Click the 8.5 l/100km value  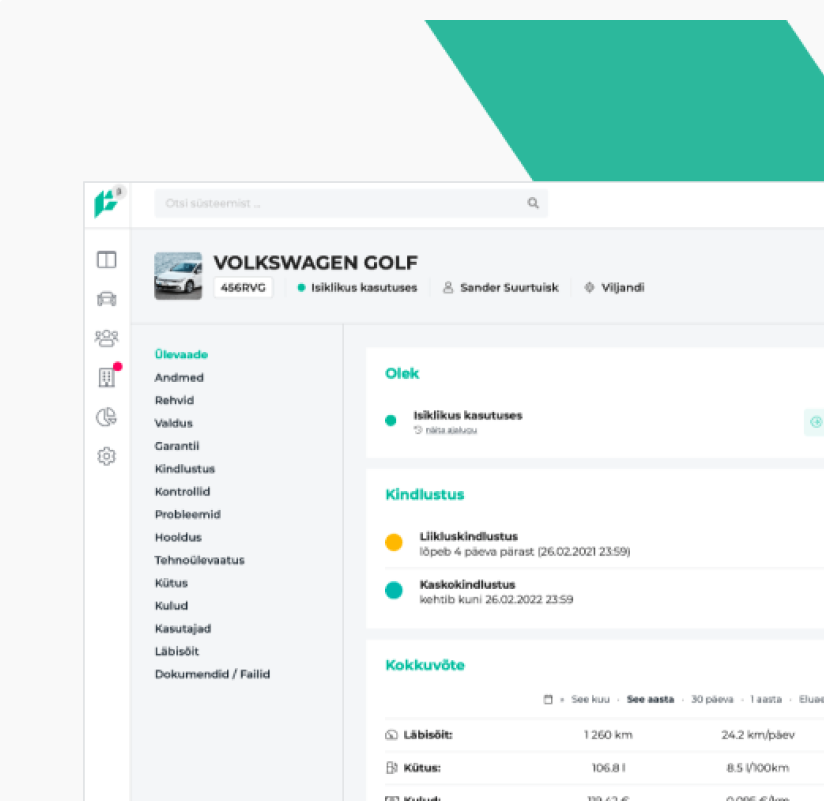pyautogui.click(x=758, y=768)
